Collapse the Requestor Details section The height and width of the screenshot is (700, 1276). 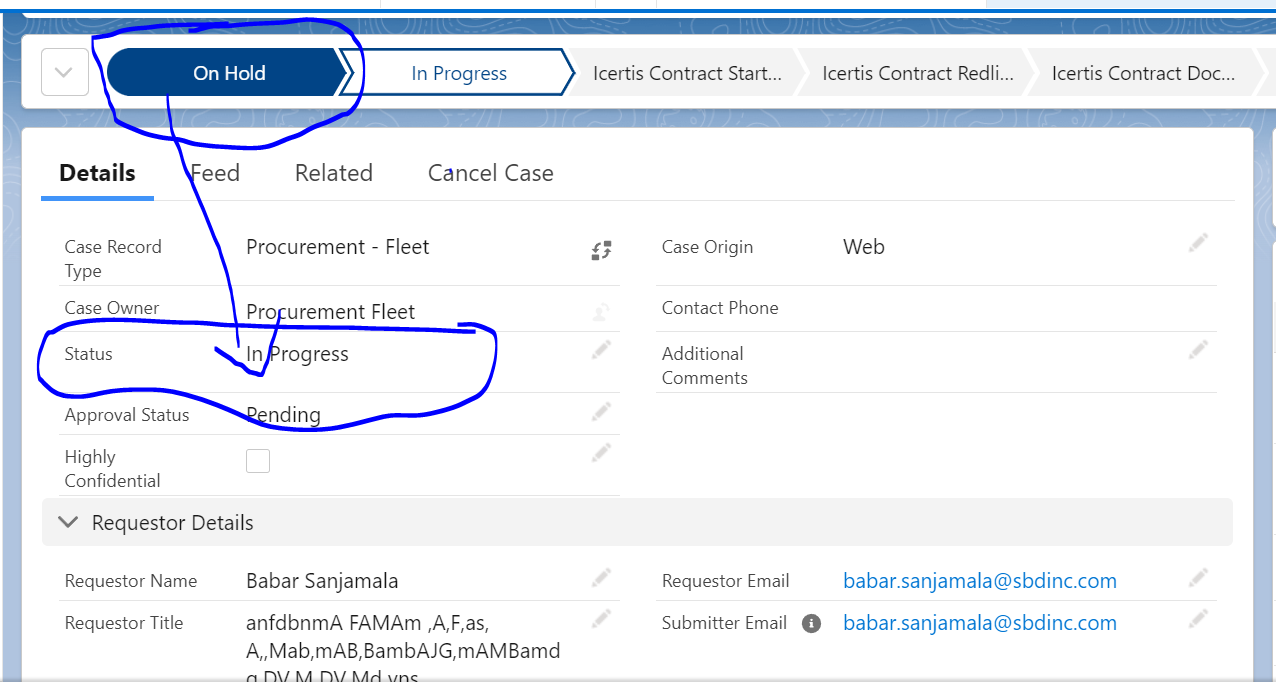click(68, 522)
